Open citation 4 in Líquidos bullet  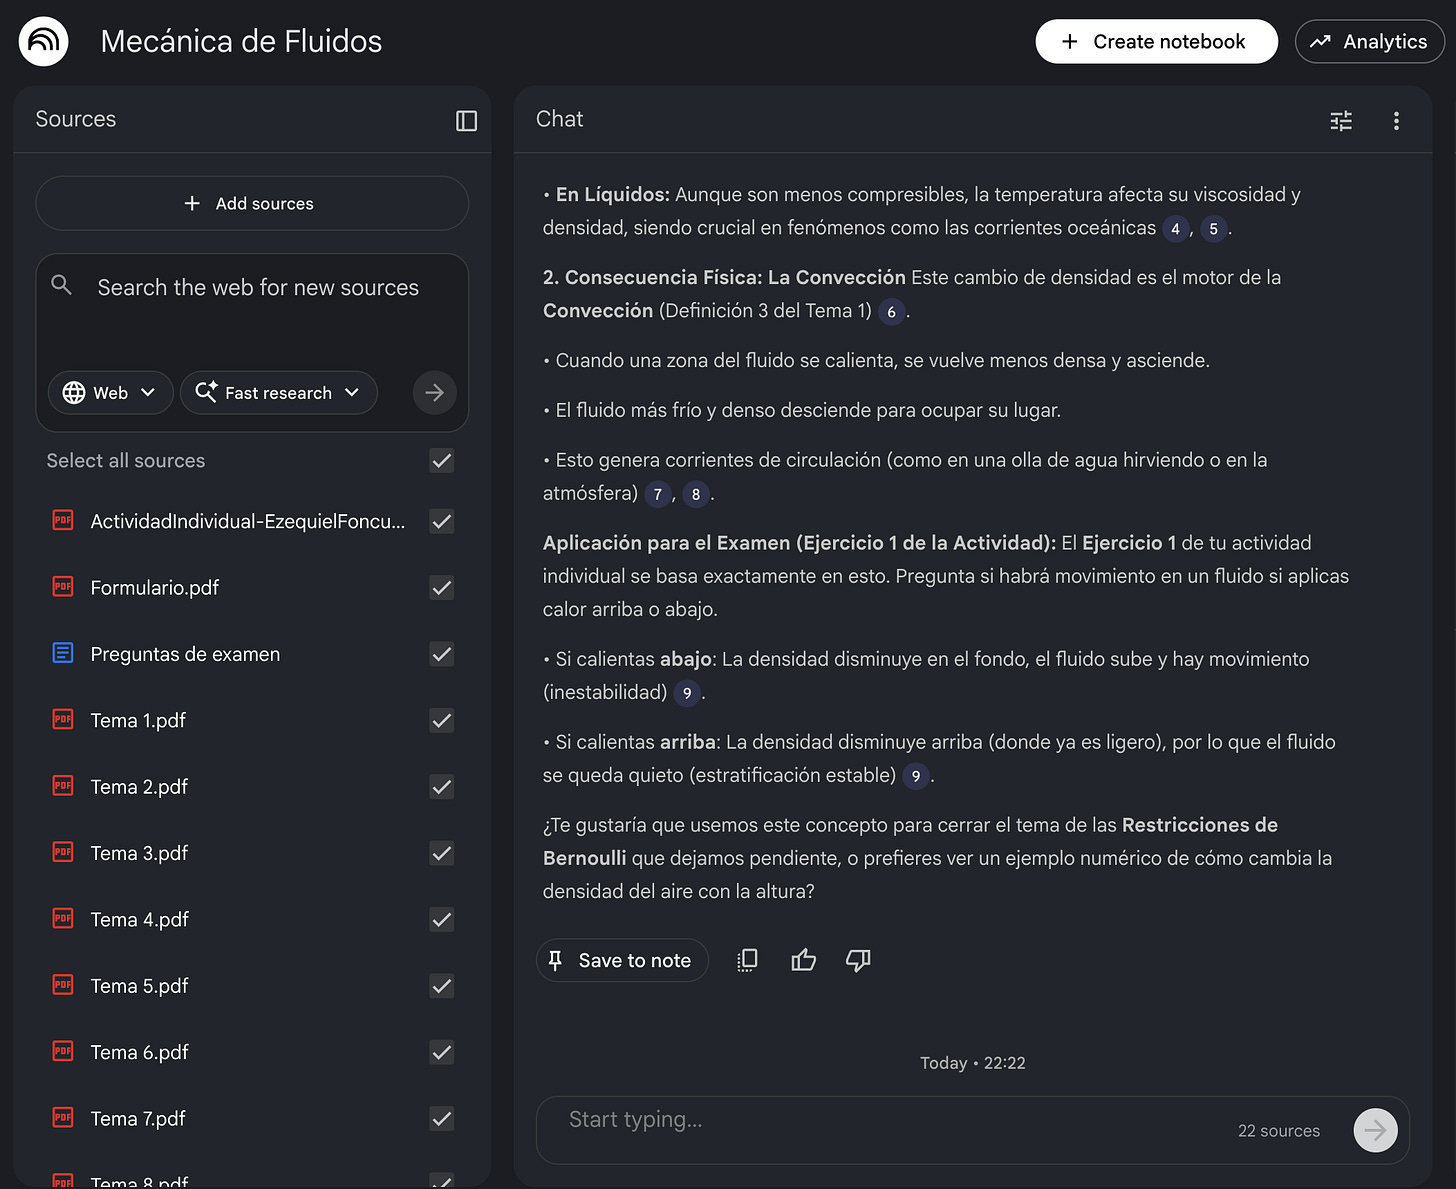point(1175,229)
